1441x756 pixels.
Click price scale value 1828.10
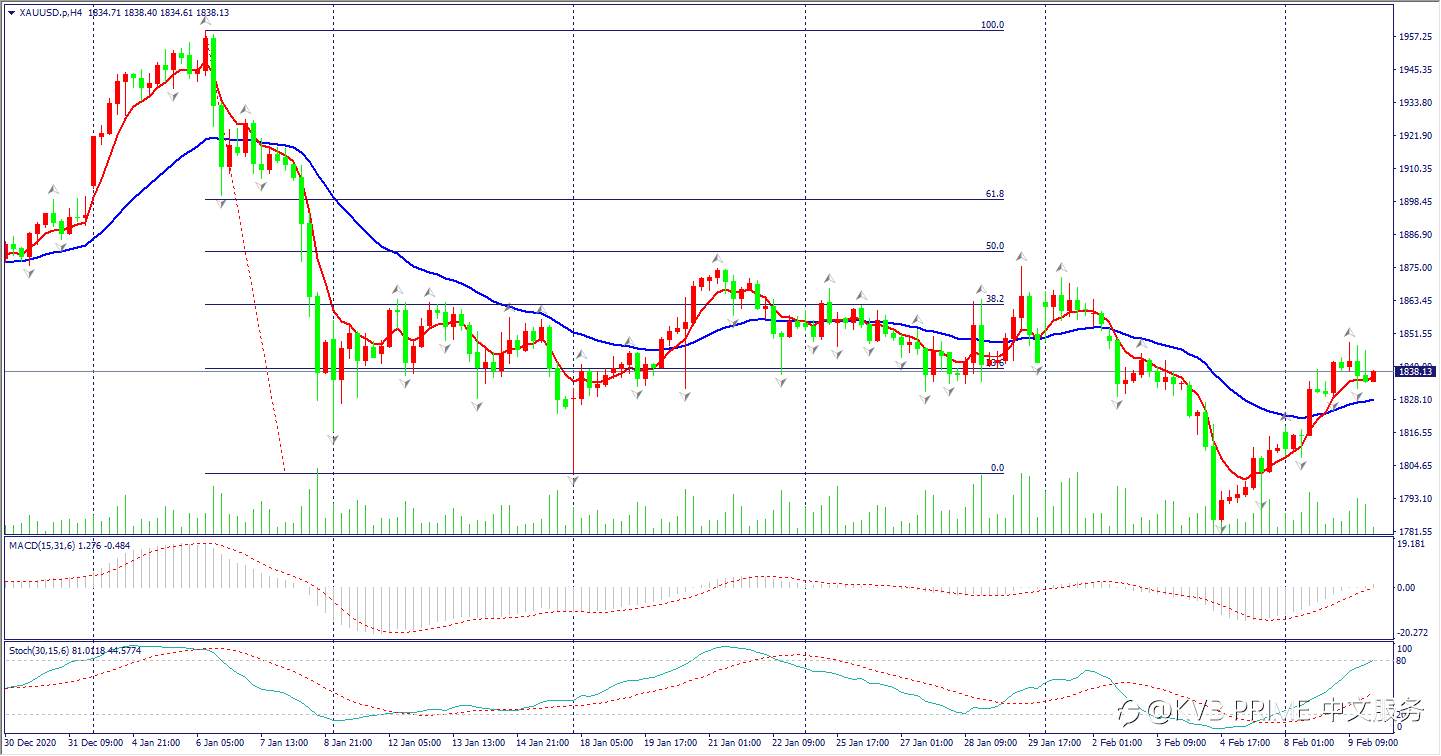(x=1415, y=400)
